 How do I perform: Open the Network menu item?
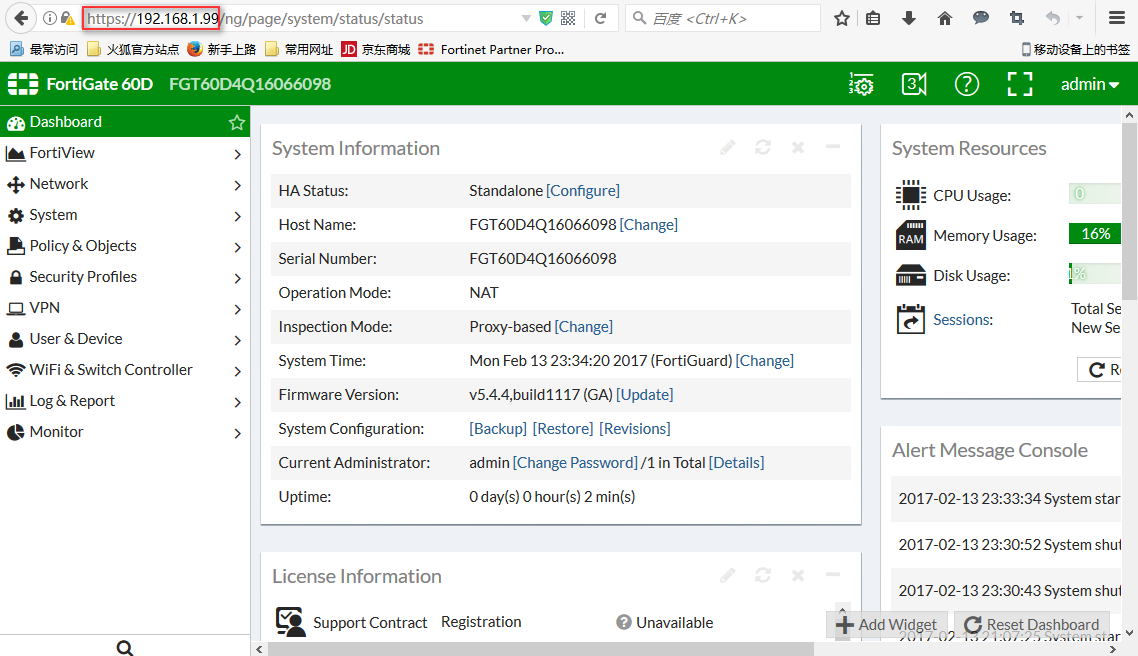[125, 184]
